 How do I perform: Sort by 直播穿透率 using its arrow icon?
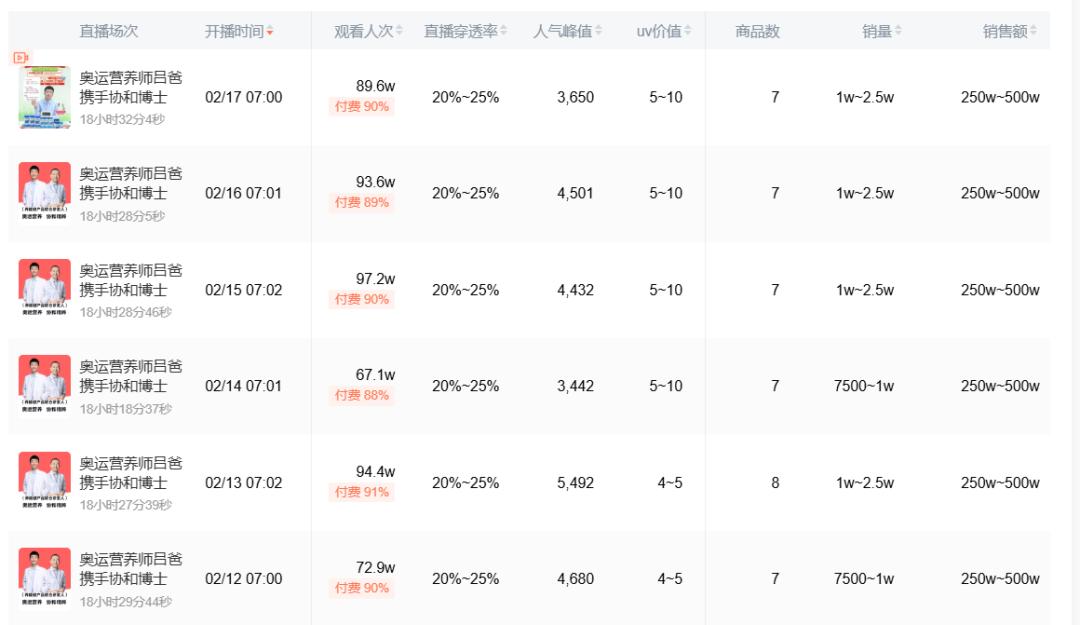503,32
